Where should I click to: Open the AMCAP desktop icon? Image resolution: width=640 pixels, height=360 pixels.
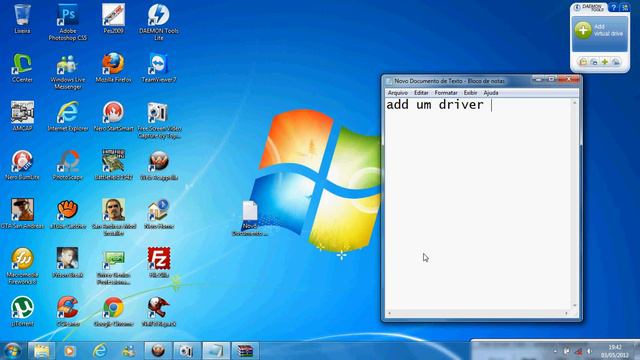pyautogui.click(x=22, y=116)
